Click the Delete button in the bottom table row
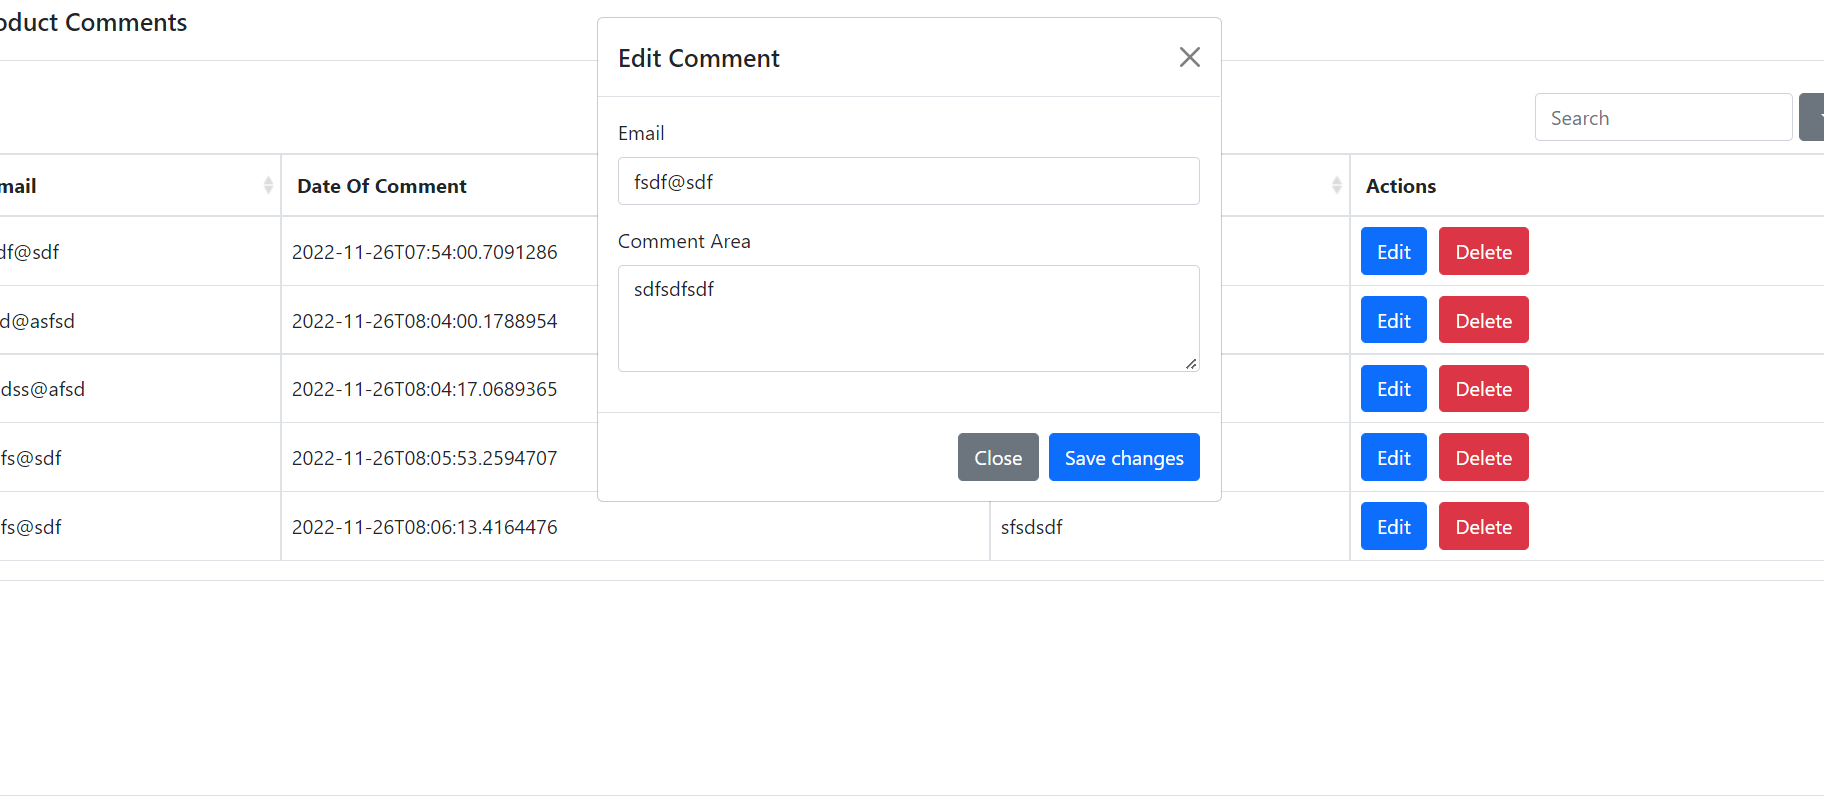Image resolution: width=1824 pixels, height=809 pixels. (1483, 526)
